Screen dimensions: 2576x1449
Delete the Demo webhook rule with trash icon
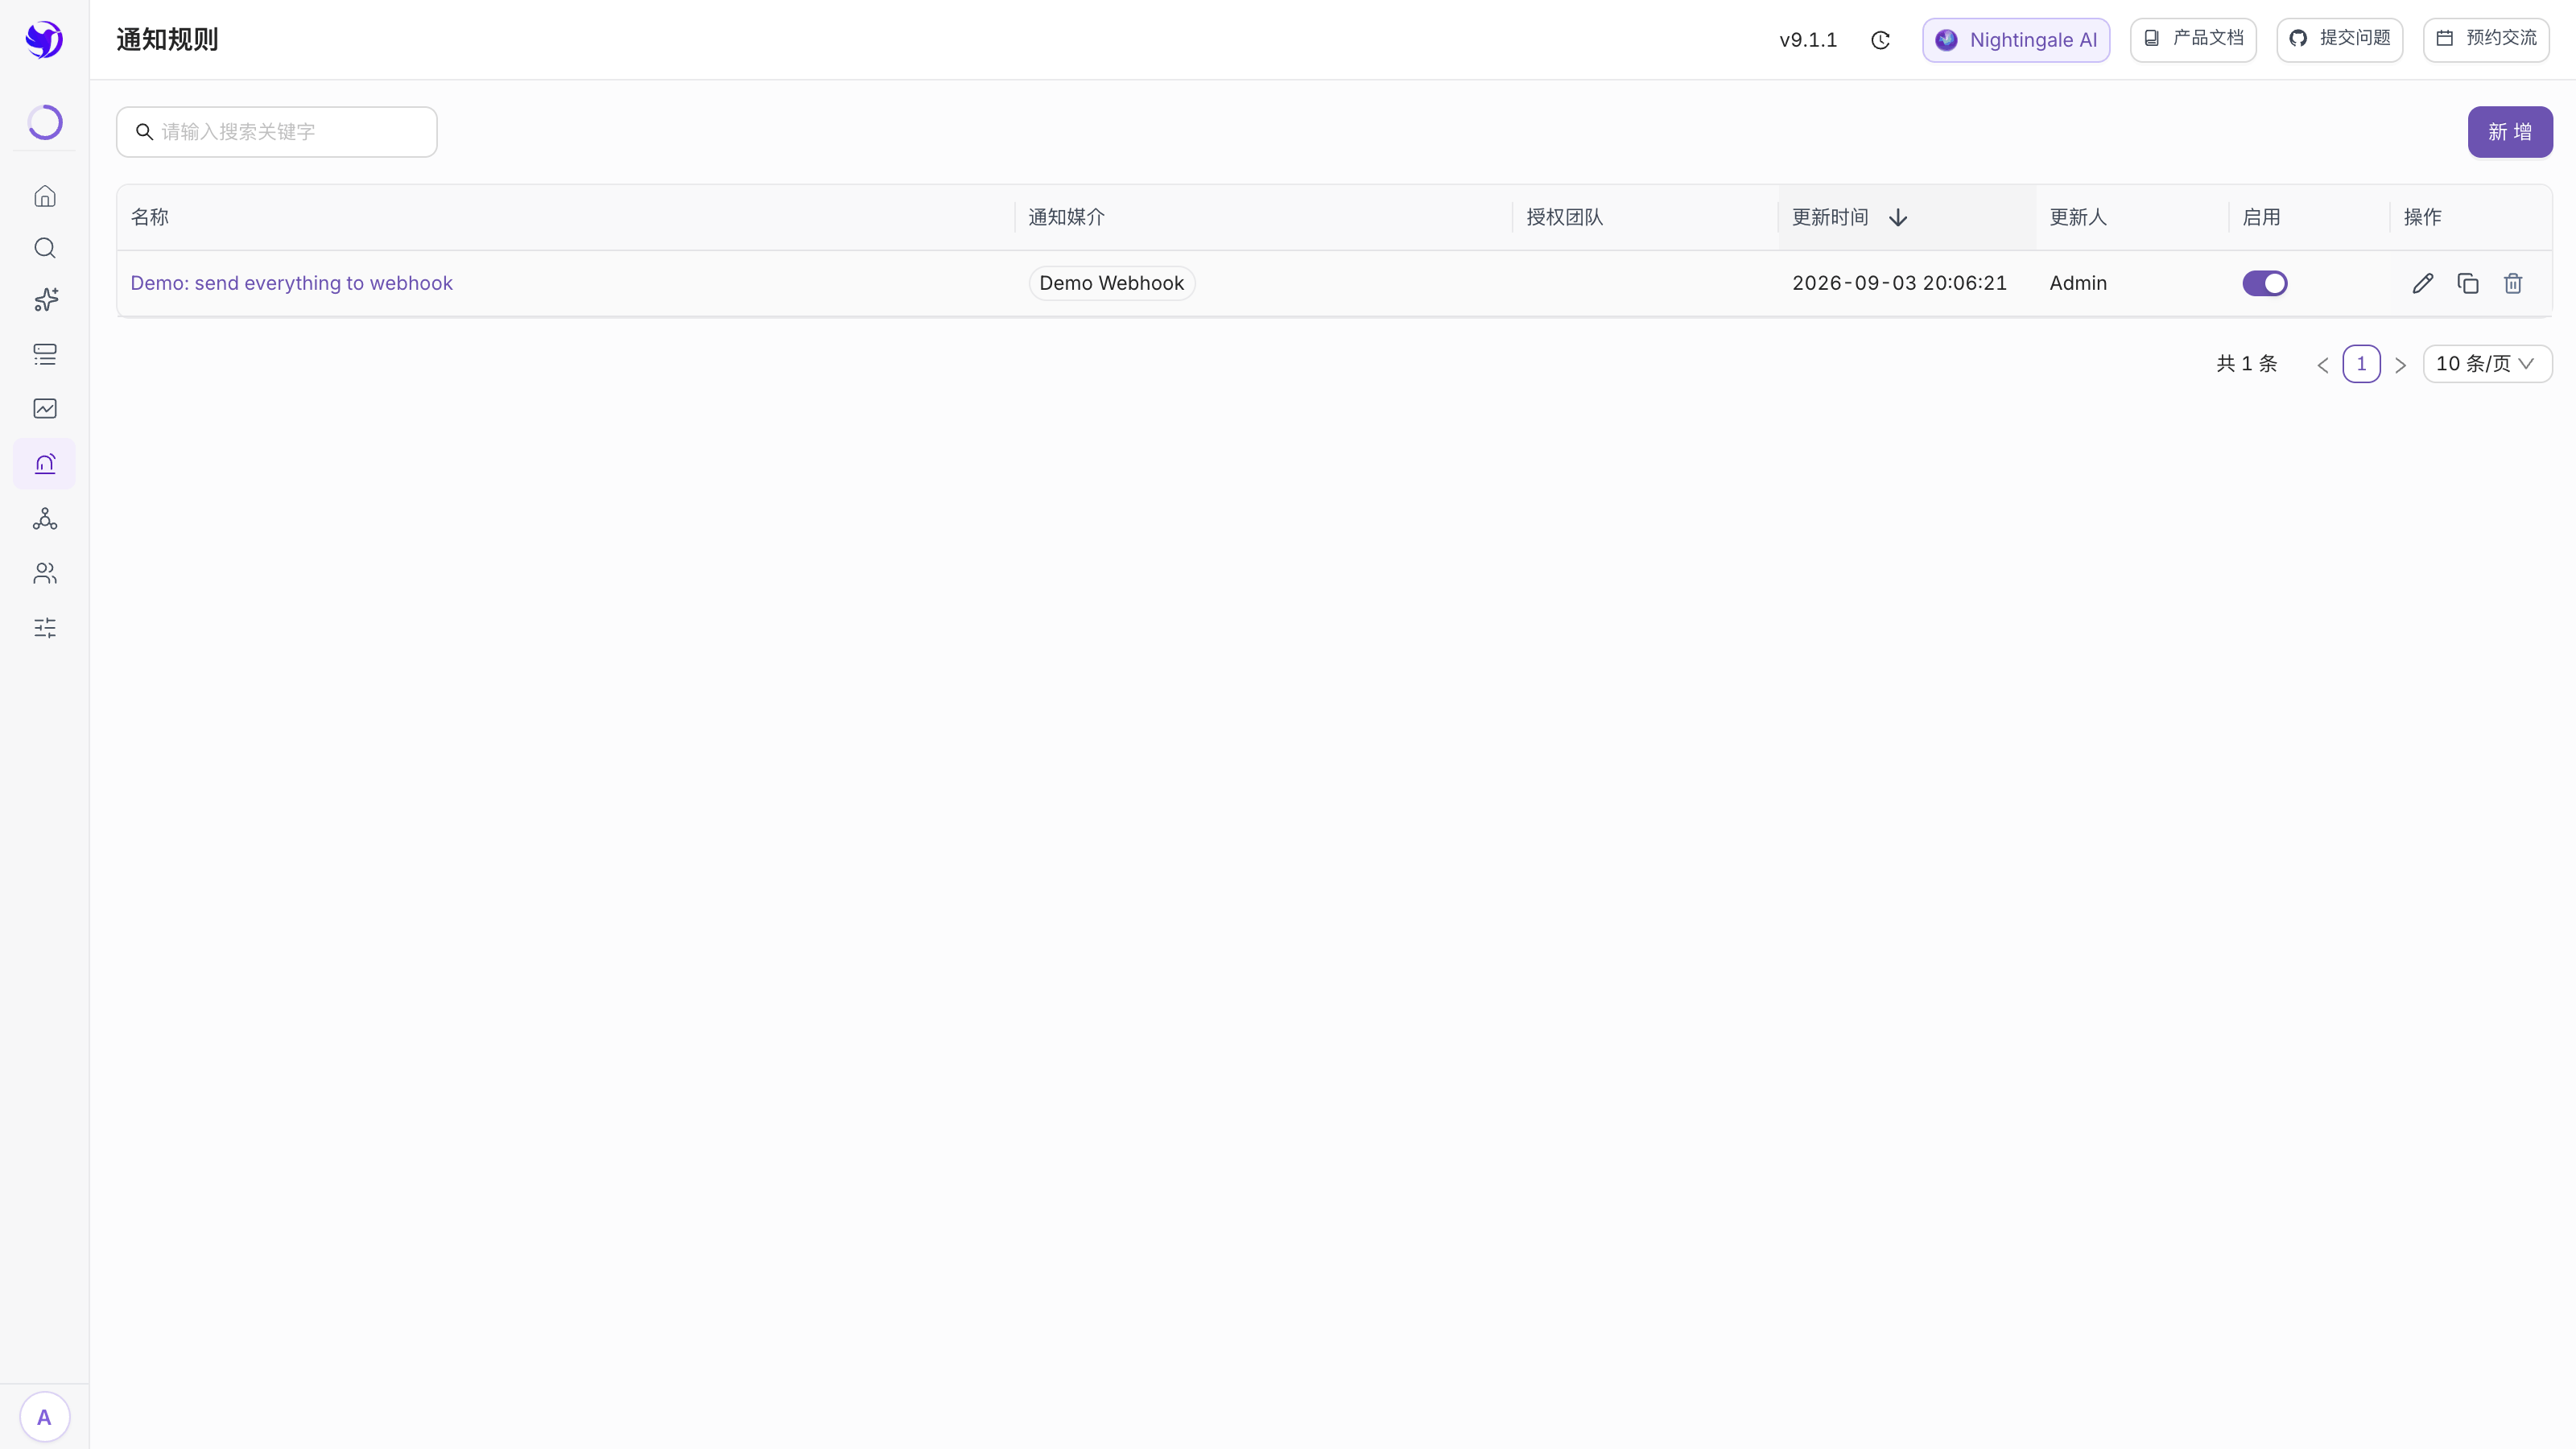[x=2513, y=284]
